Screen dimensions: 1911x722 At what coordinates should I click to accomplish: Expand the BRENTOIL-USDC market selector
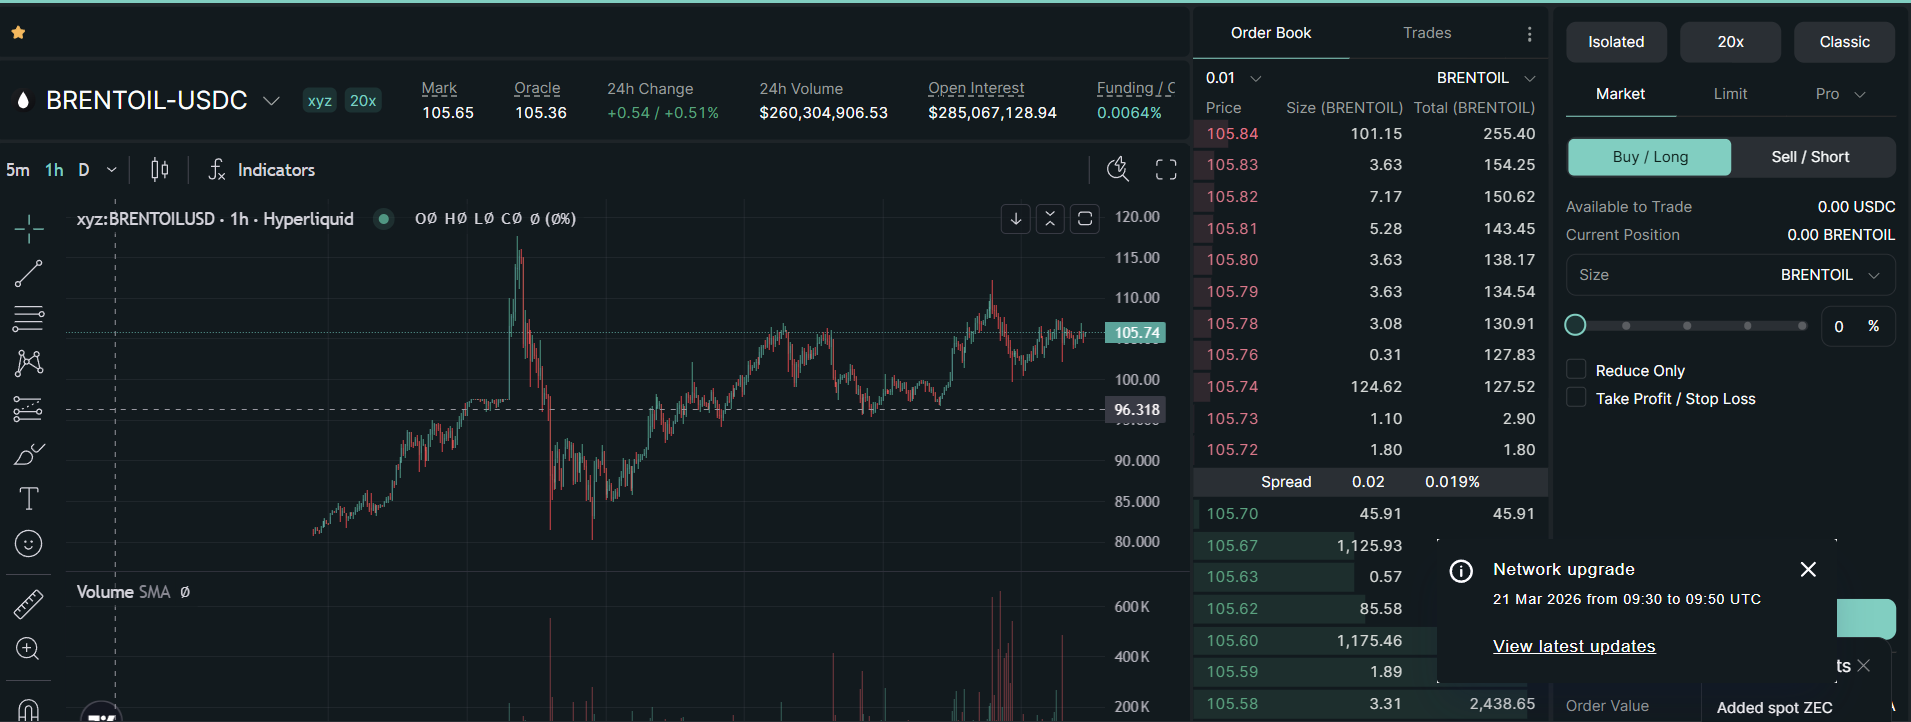point(270,101)
